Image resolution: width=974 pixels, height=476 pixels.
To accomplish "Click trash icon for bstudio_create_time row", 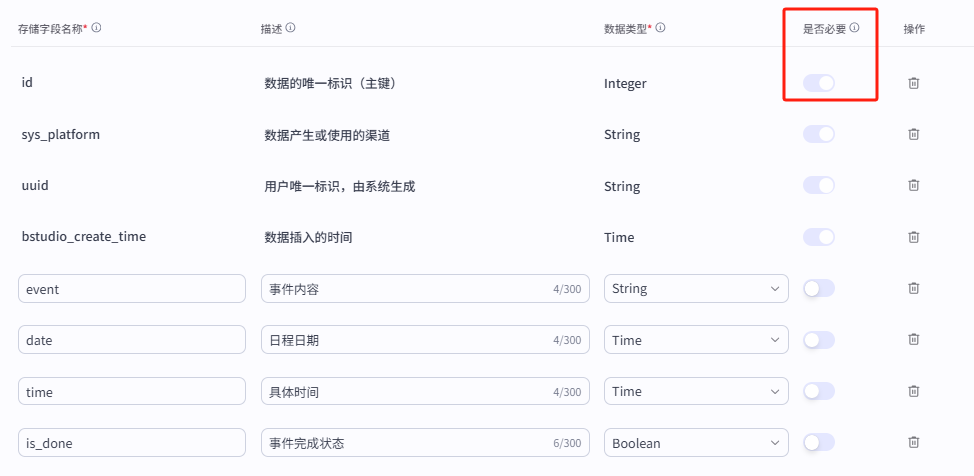I will pyautogui.click(x=913, y=237).
